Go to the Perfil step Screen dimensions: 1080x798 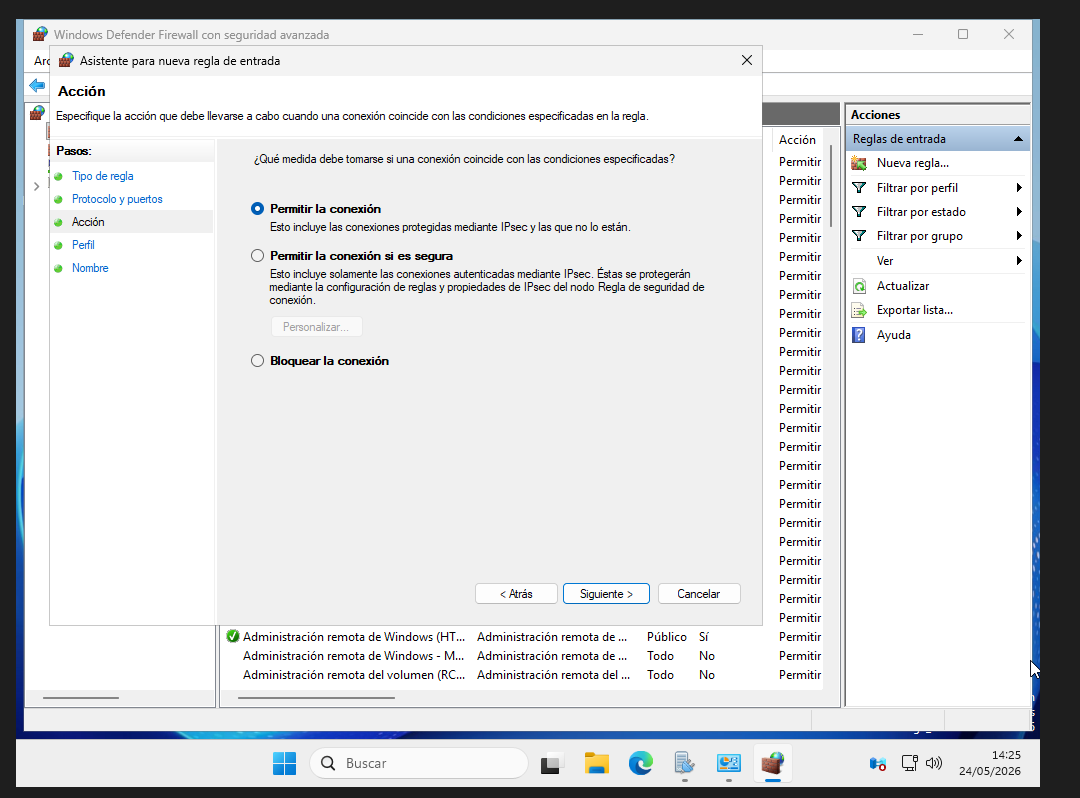coord(83,245)
